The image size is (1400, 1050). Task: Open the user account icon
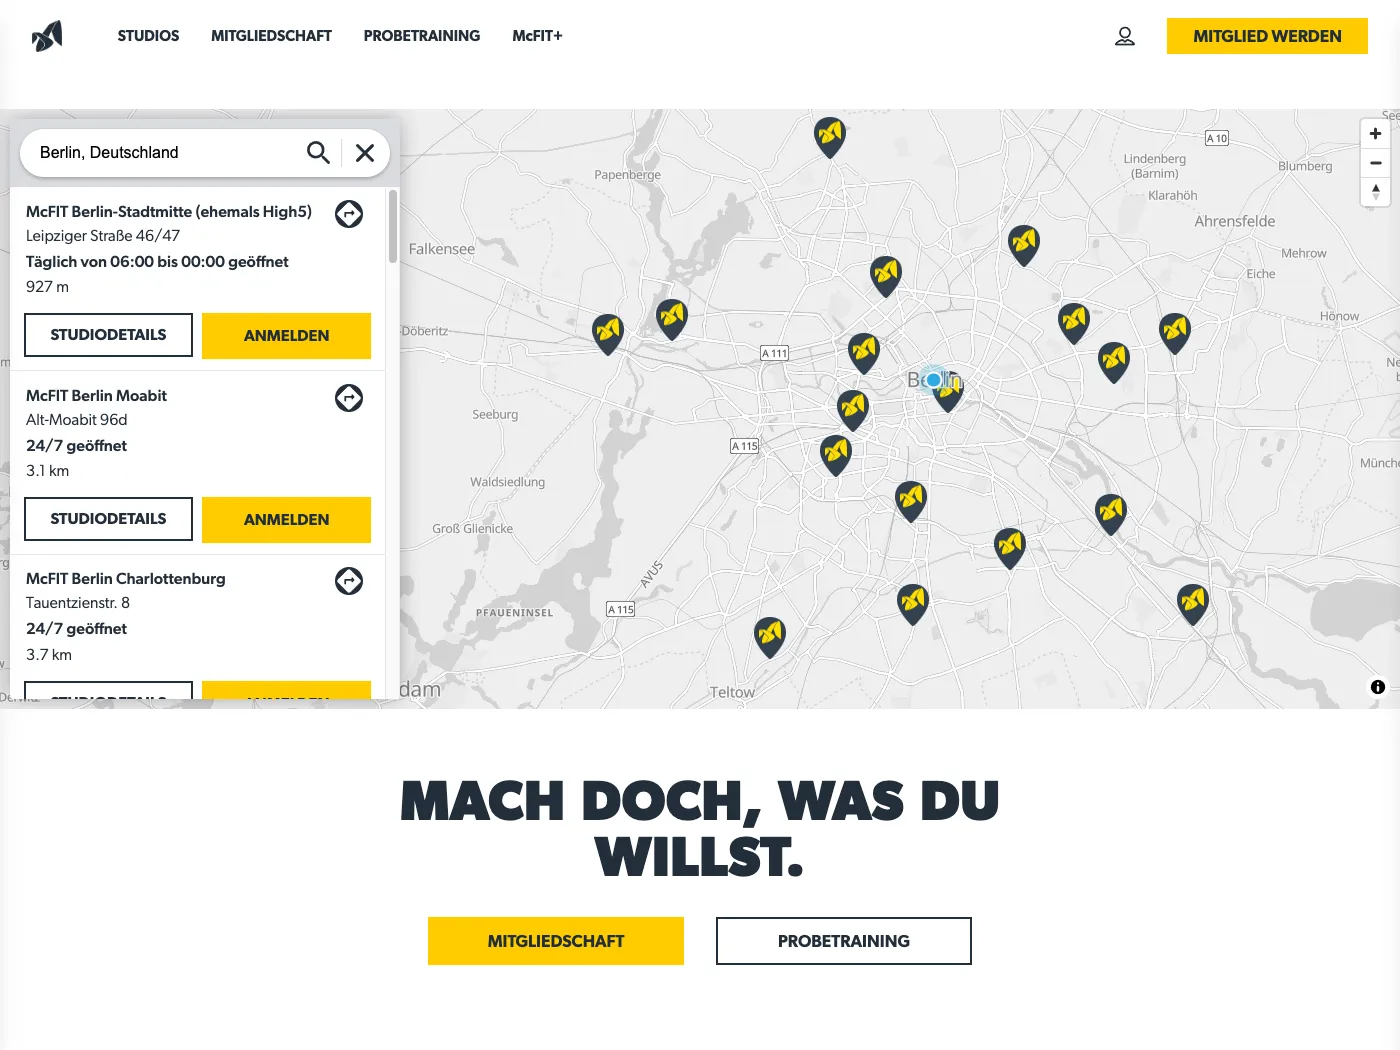point(1124,35)
